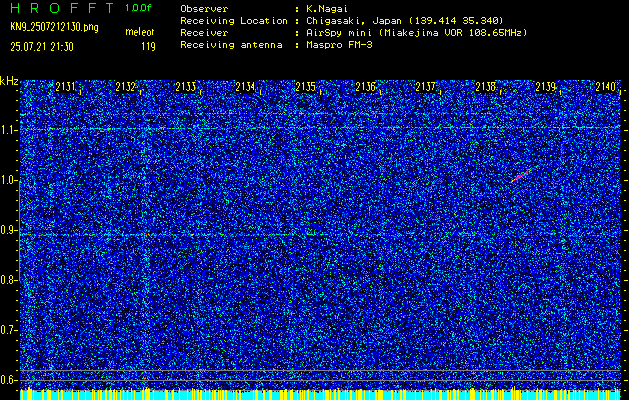Click the AirSpy mini receiver text
Viewport: 629px width, 400px height.
point(416,33)
